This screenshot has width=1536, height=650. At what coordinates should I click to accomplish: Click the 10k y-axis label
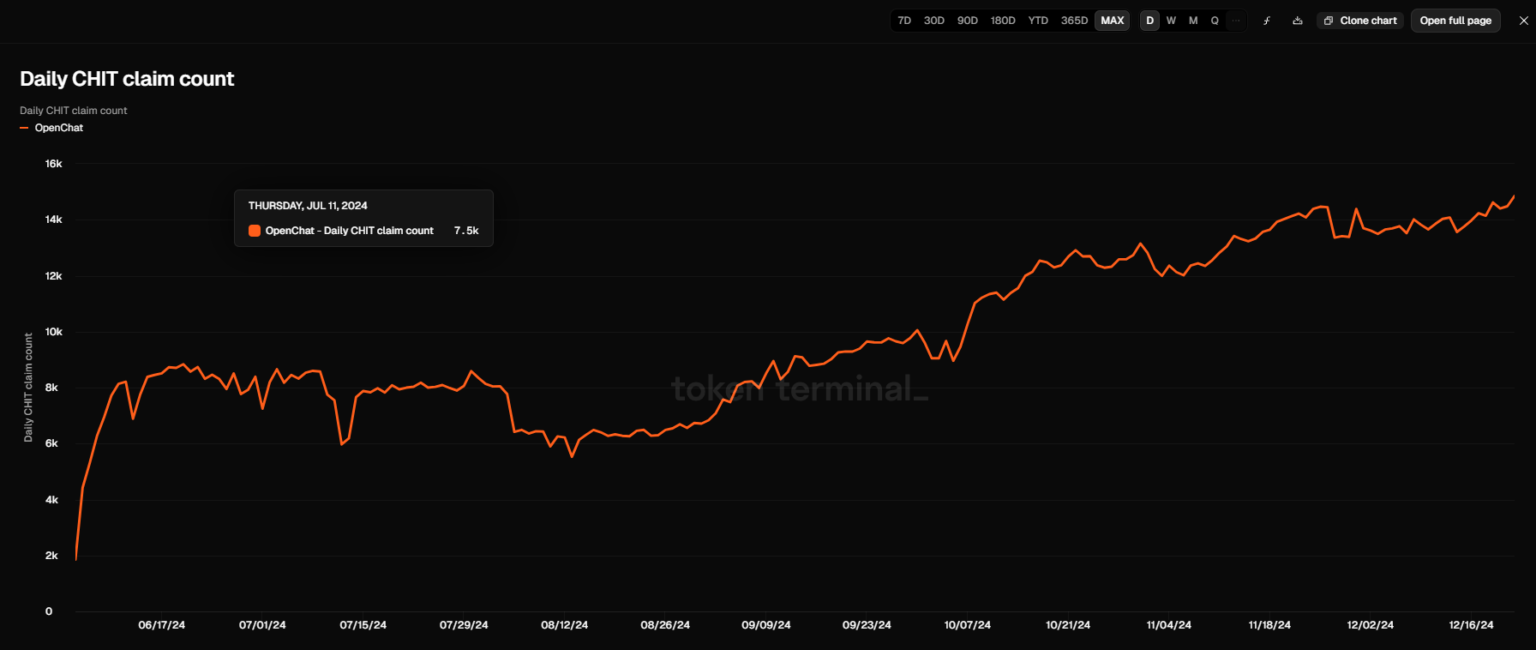(x=54, y=332)
